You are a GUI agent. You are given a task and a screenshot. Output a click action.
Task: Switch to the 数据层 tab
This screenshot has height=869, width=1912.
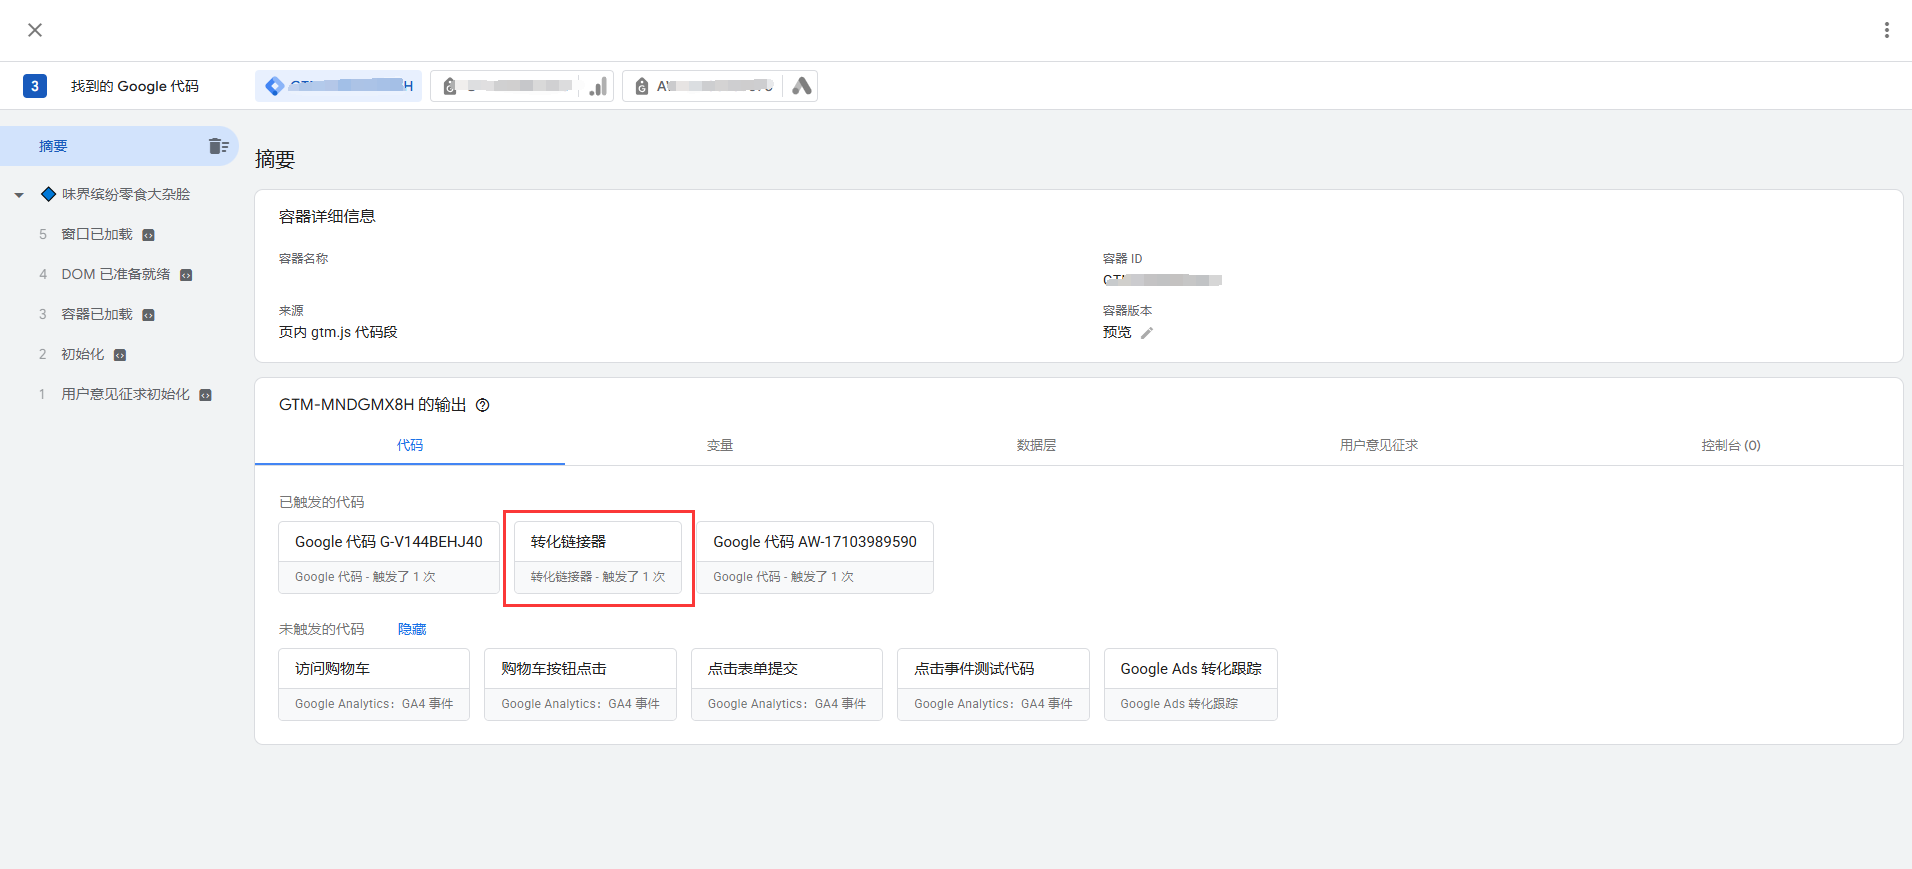(1036, 445)
